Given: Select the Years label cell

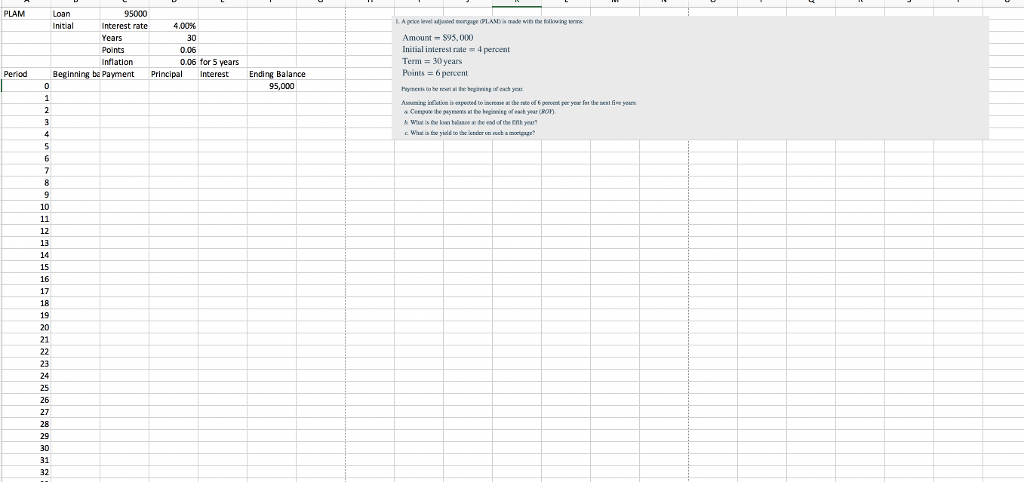Looking at the screenshot, I should 124,38.
